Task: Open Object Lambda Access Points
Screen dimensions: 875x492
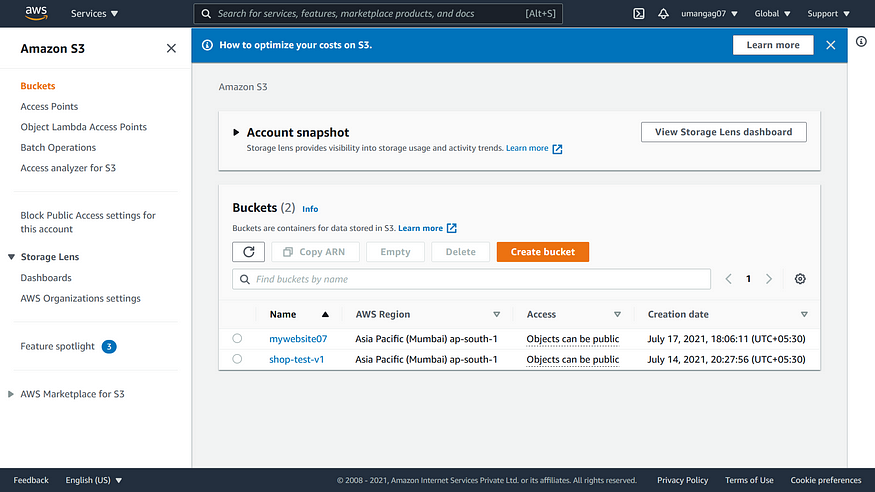Action: coord(84,127)
